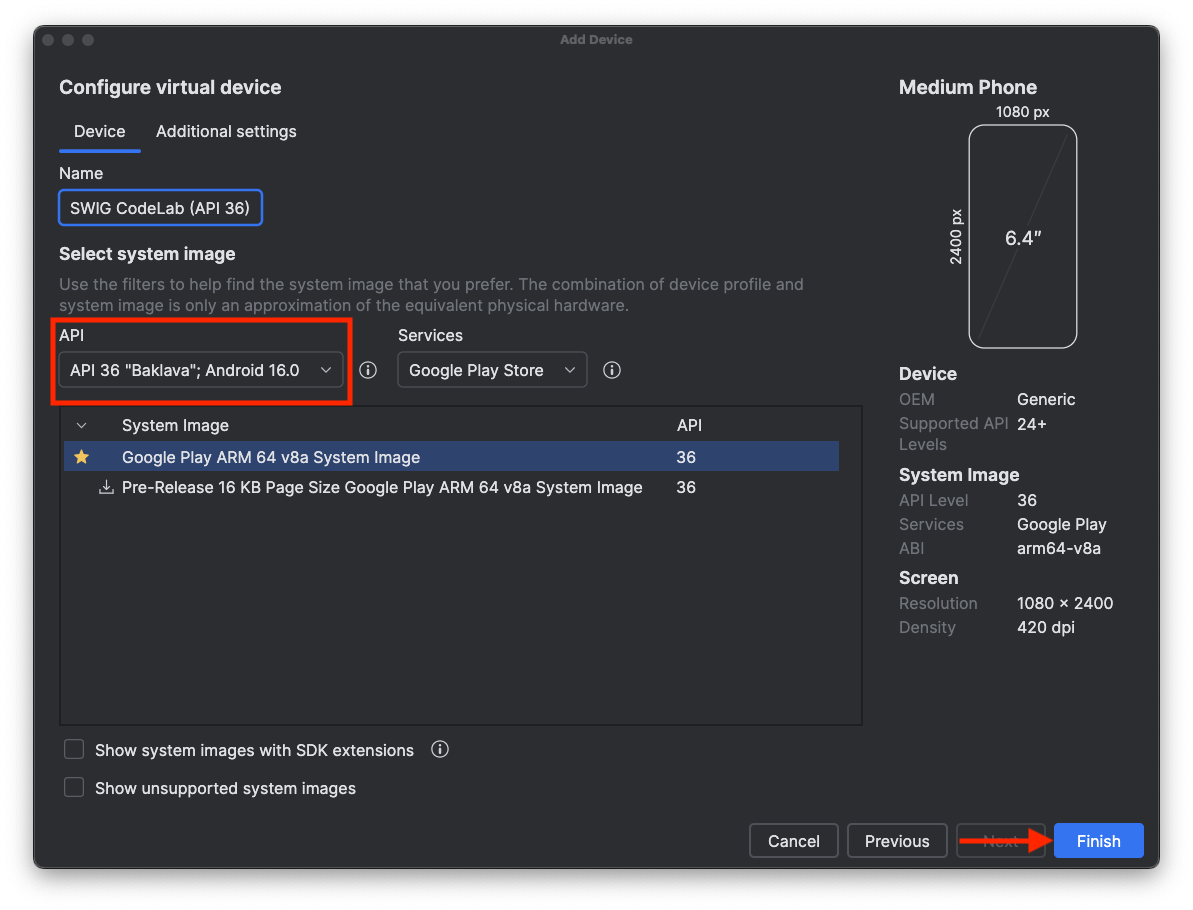
Task: Click the star to favorite the system image
Action: [x=83, y=457]
